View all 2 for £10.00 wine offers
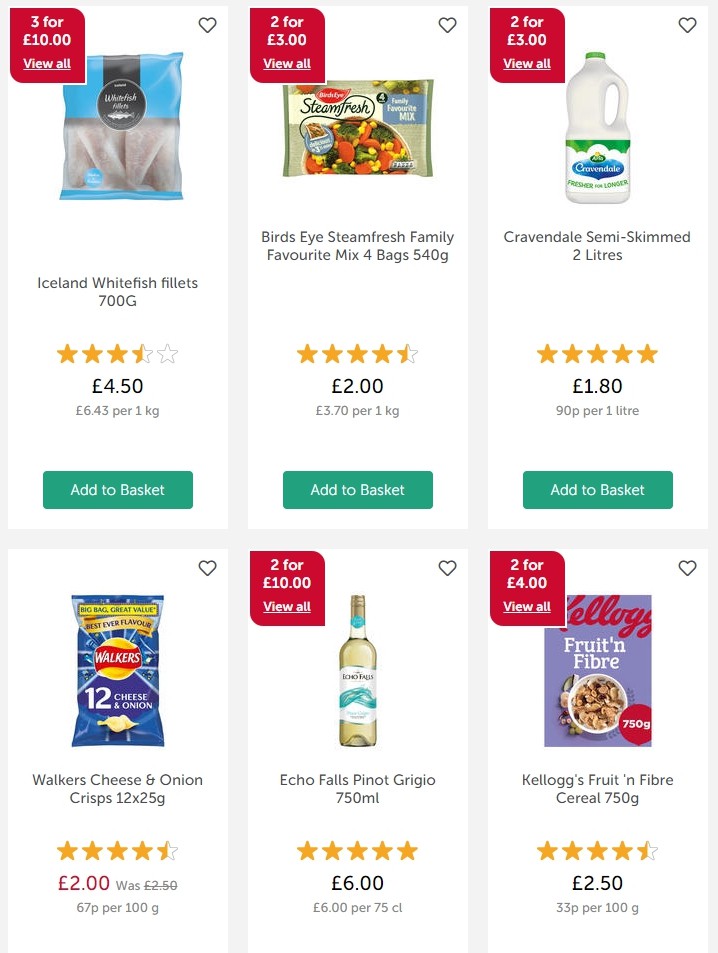Screen dimensions: 718x953 [x=287, y=607]
